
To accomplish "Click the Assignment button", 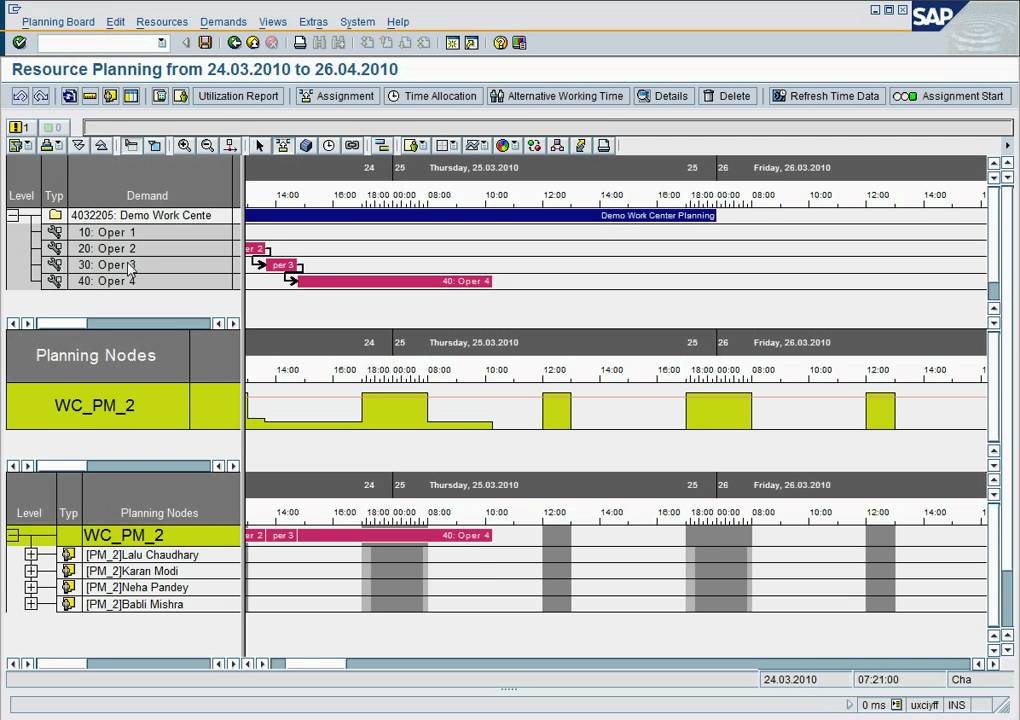I will click(x=336, y=96).
